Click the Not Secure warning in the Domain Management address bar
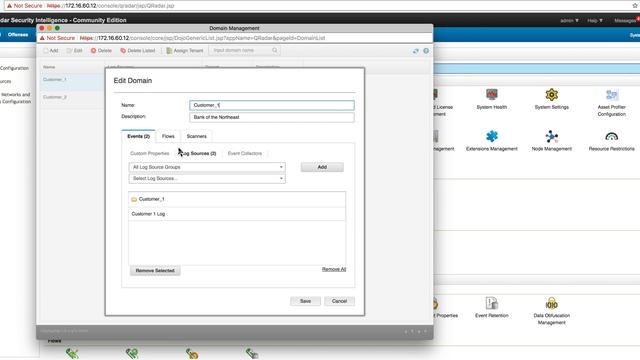640x360 pixels. [57, 38]
